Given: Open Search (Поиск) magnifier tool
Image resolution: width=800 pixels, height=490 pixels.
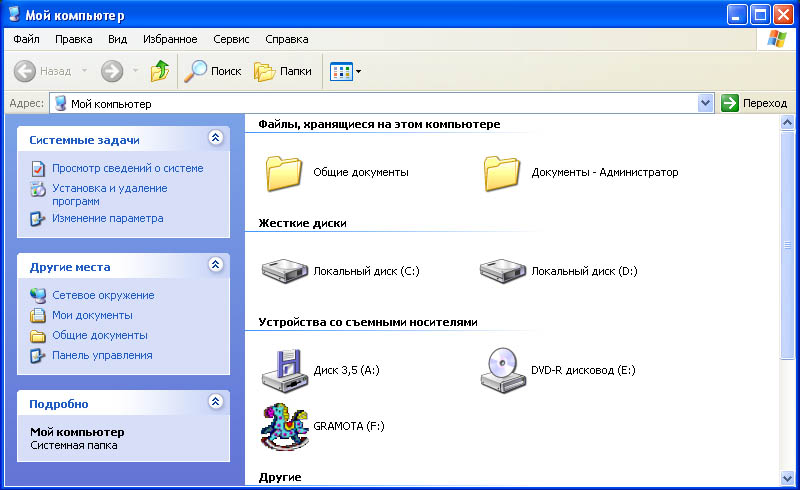Looking at the screenshot, I should 212,71.
